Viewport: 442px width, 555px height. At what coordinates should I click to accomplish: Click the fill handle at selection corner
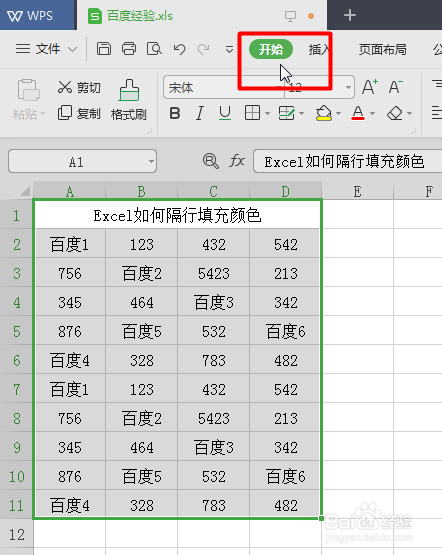point(321,519)
